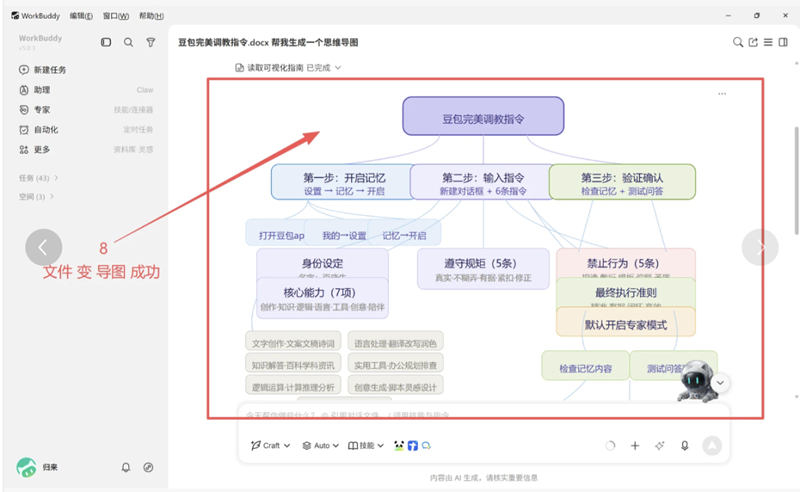Click the 创意生成·脚本灵感设计 node
800x492 pixels.
(x=395, y=386)
